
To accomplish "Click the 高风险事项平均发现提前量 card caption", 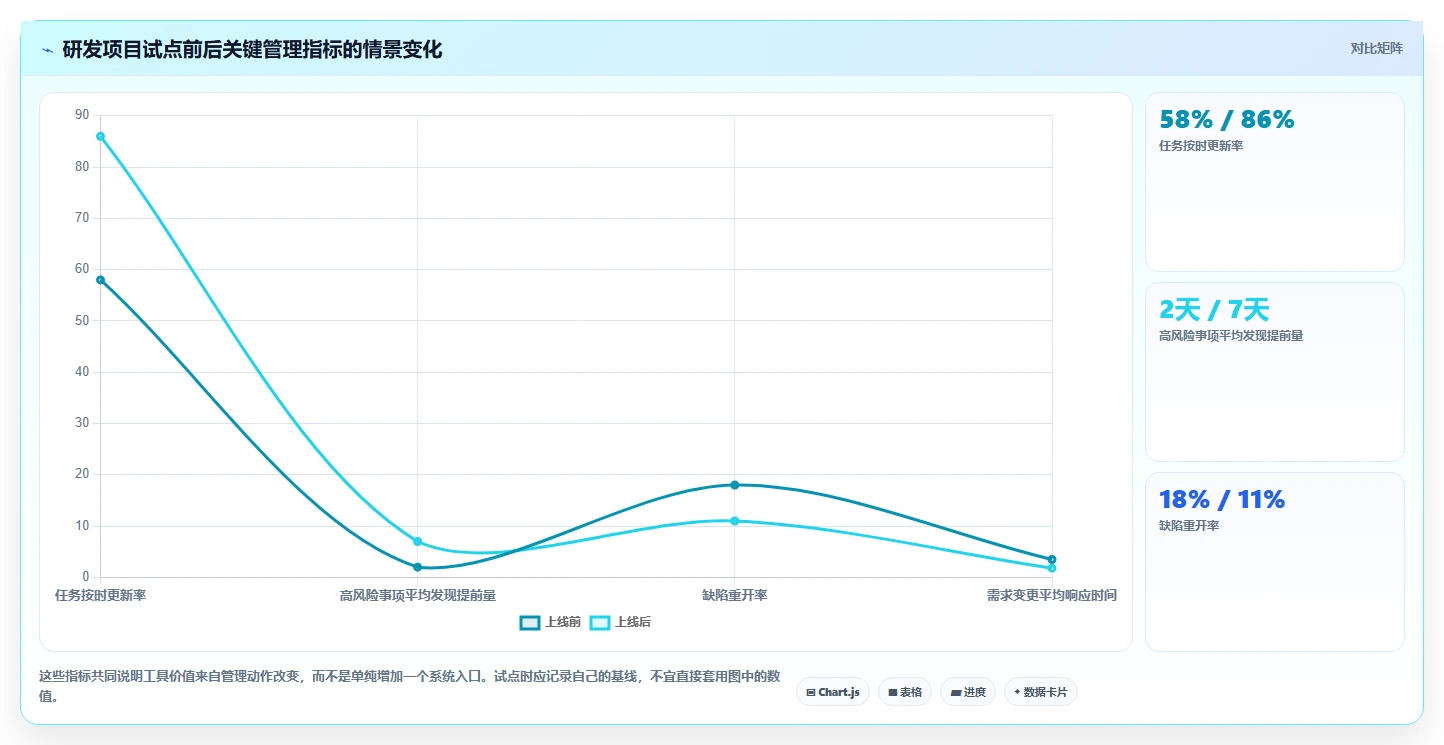I will coord(1231,336).
